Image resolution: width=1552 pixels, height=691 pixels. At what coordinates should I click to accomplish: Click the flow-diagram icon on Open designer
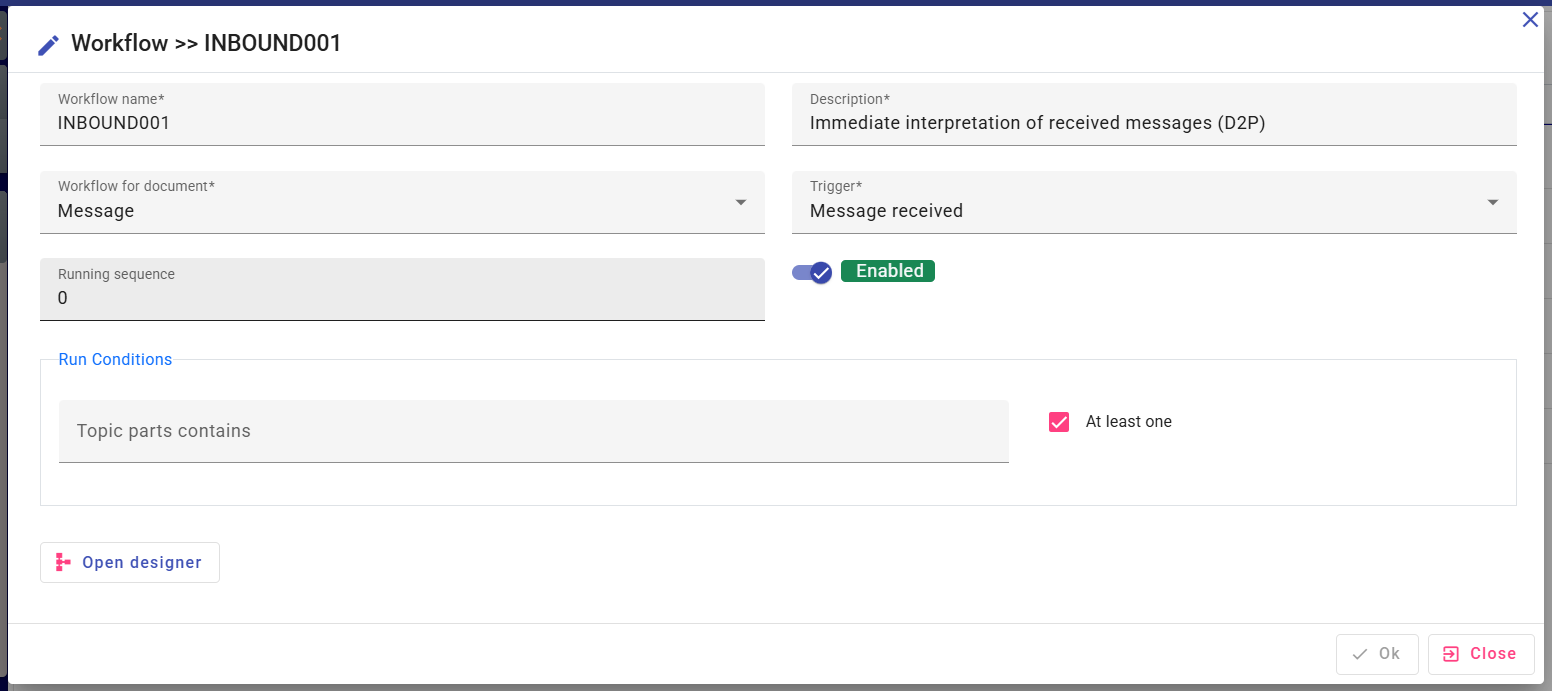click(x=64, y=562)
